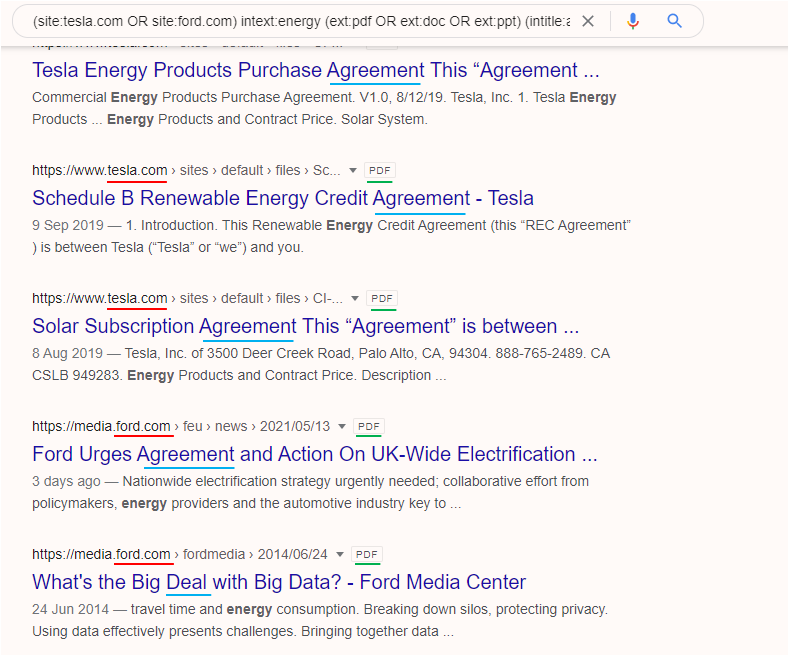Open Tesla Energy Products Purchase Agreement result
Viewport: 789px width, 656px height.
tap(315, 70)
